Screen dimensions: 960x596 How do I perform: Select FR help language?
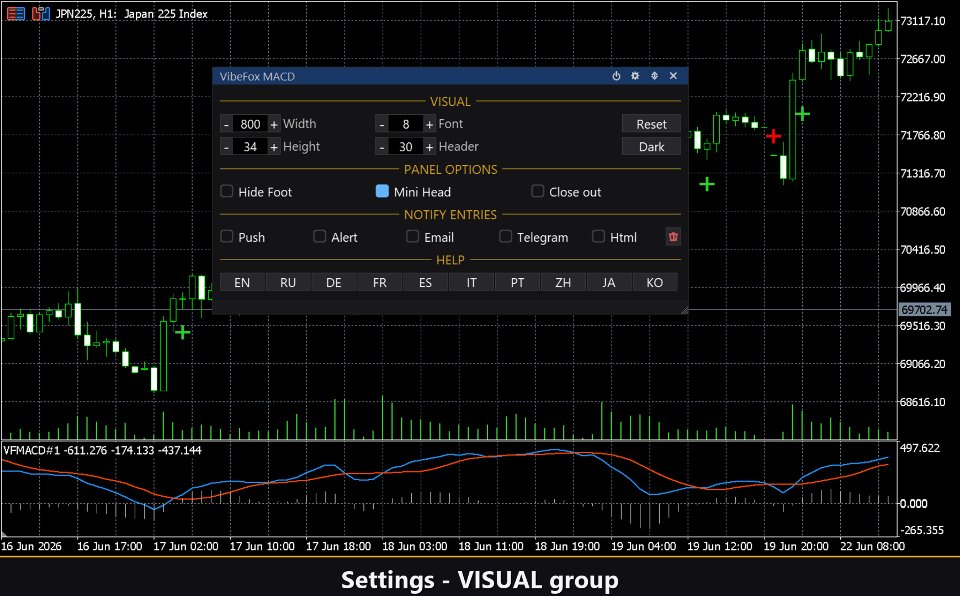pos(380,282)
